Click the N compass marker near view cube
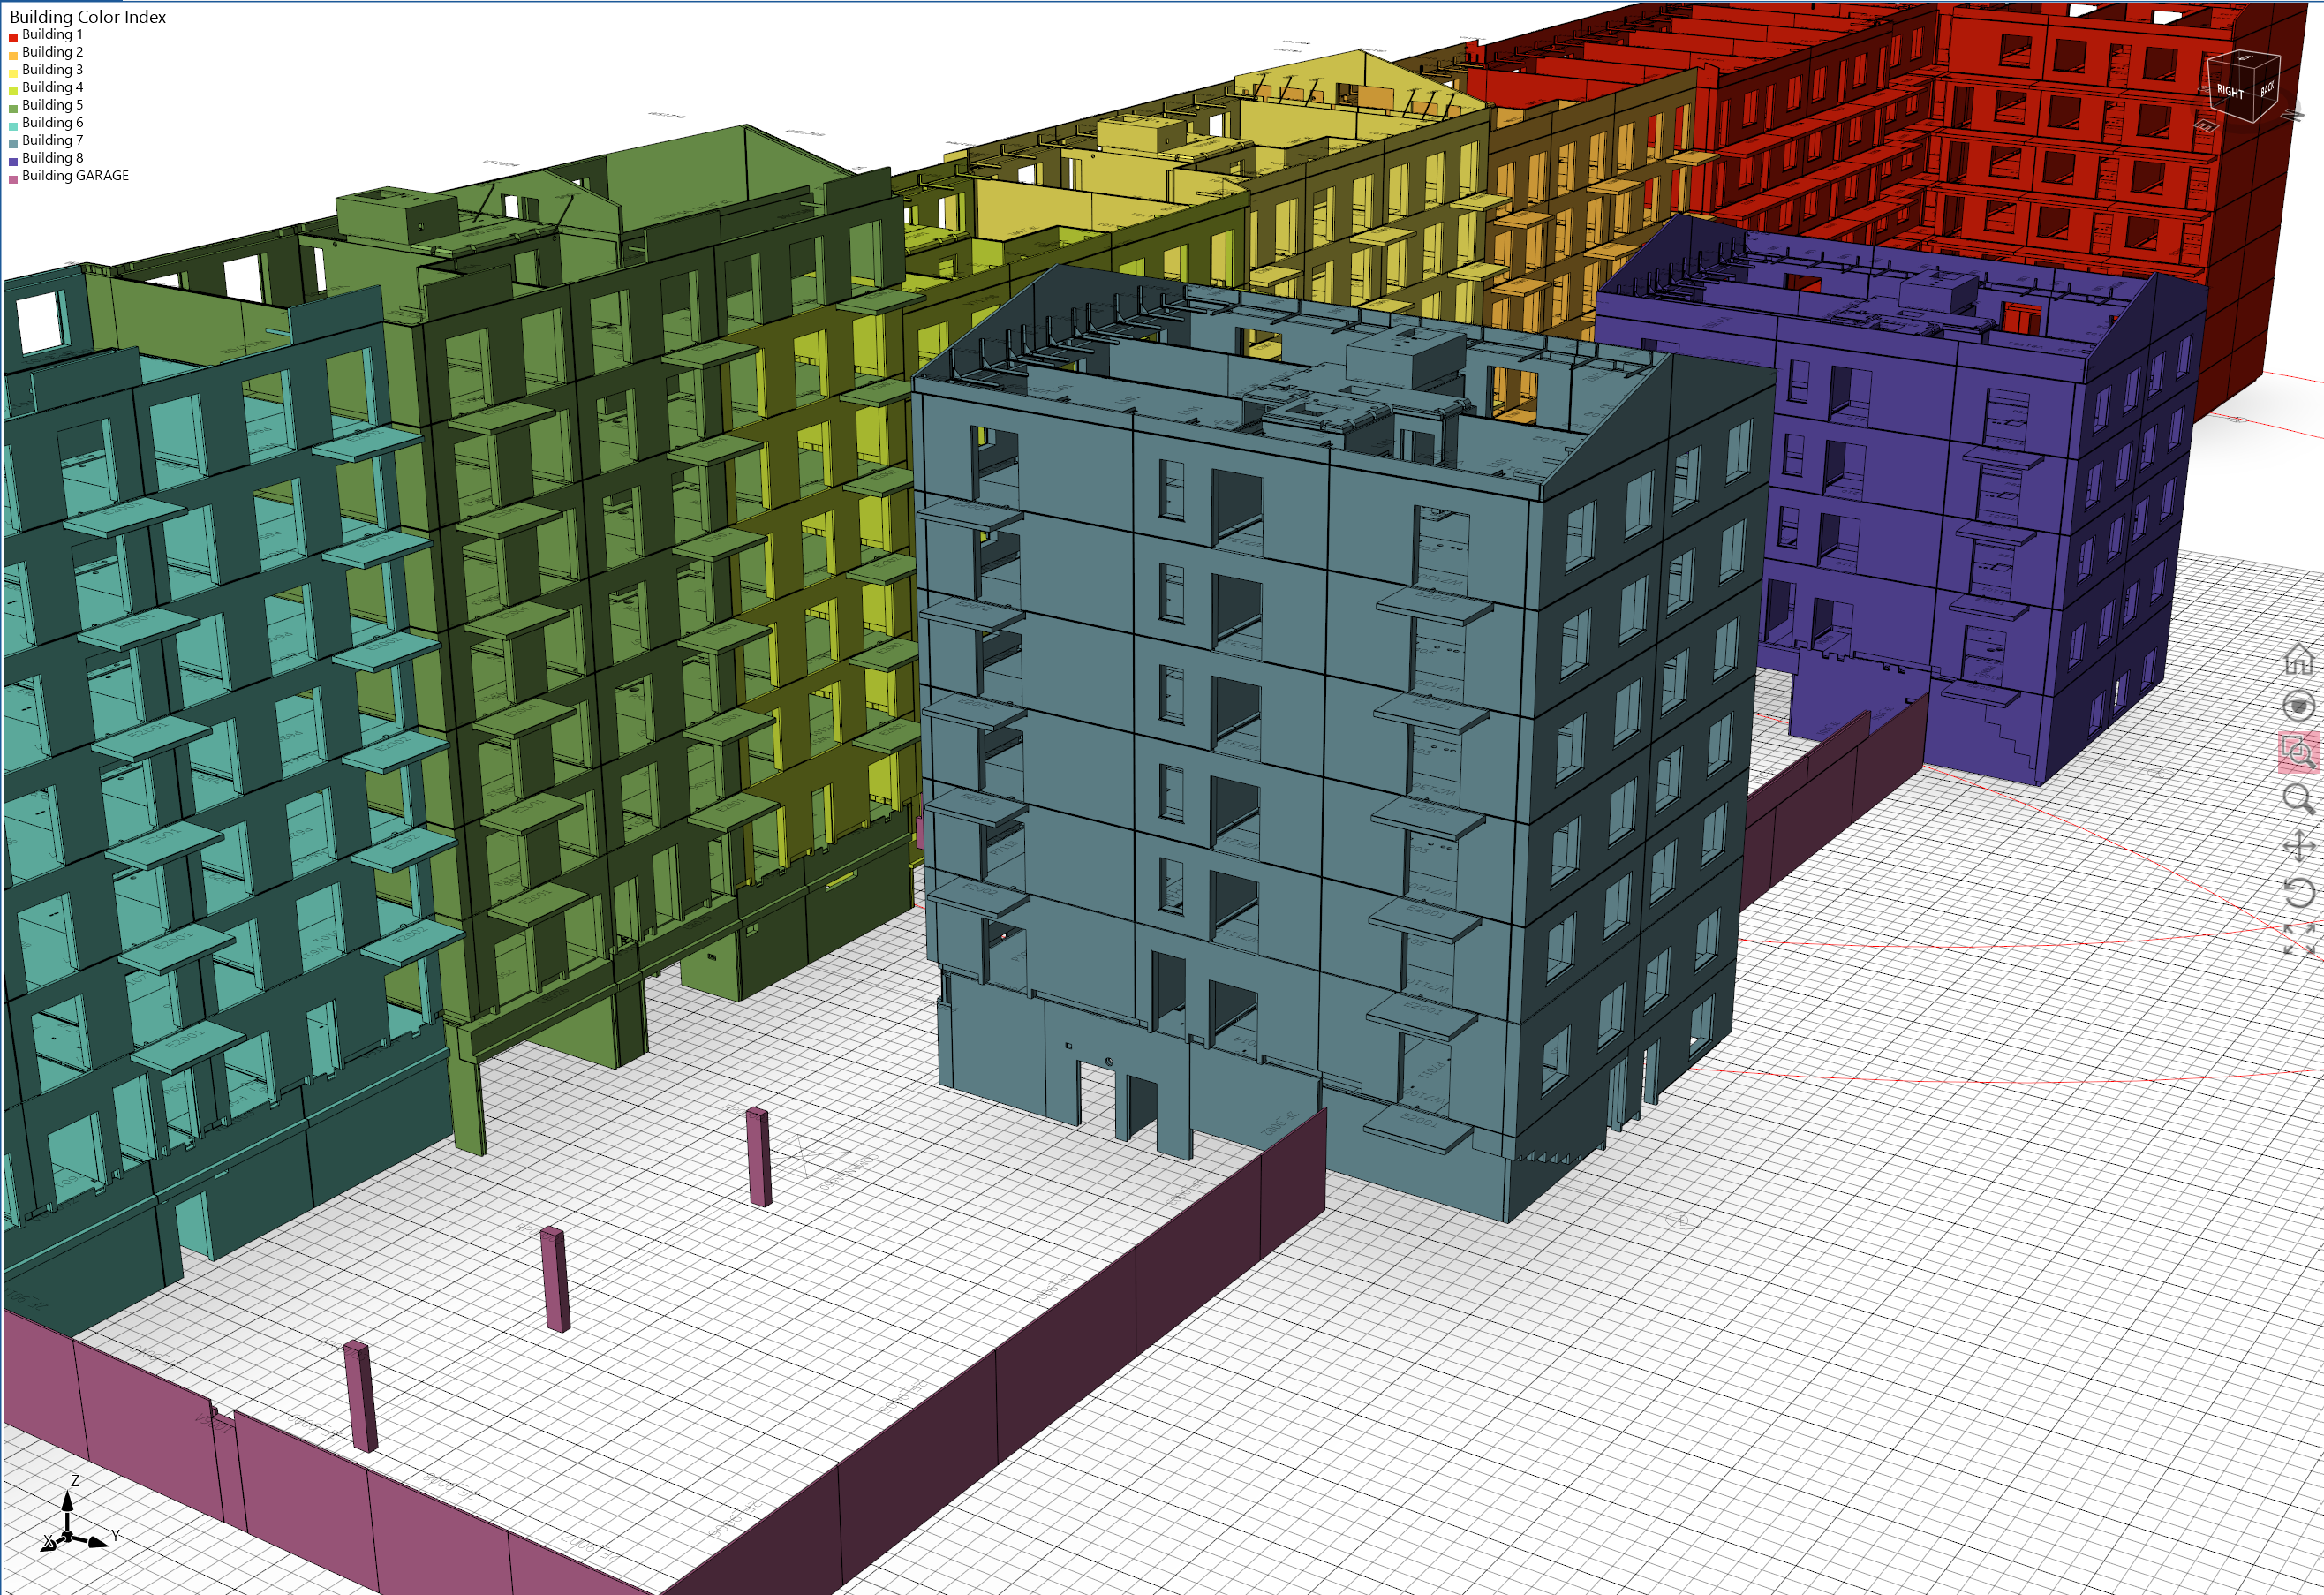The width and height of the screenshot is (2324, 1595). click(x=2292, y=116)
